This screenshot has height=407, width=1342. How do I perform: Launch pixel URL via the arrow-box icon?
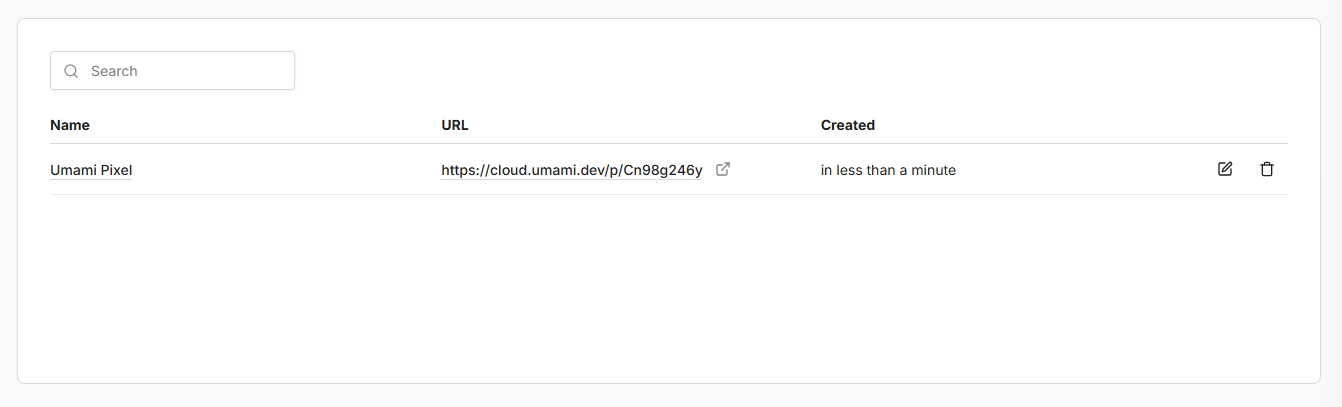pos(723,169)
